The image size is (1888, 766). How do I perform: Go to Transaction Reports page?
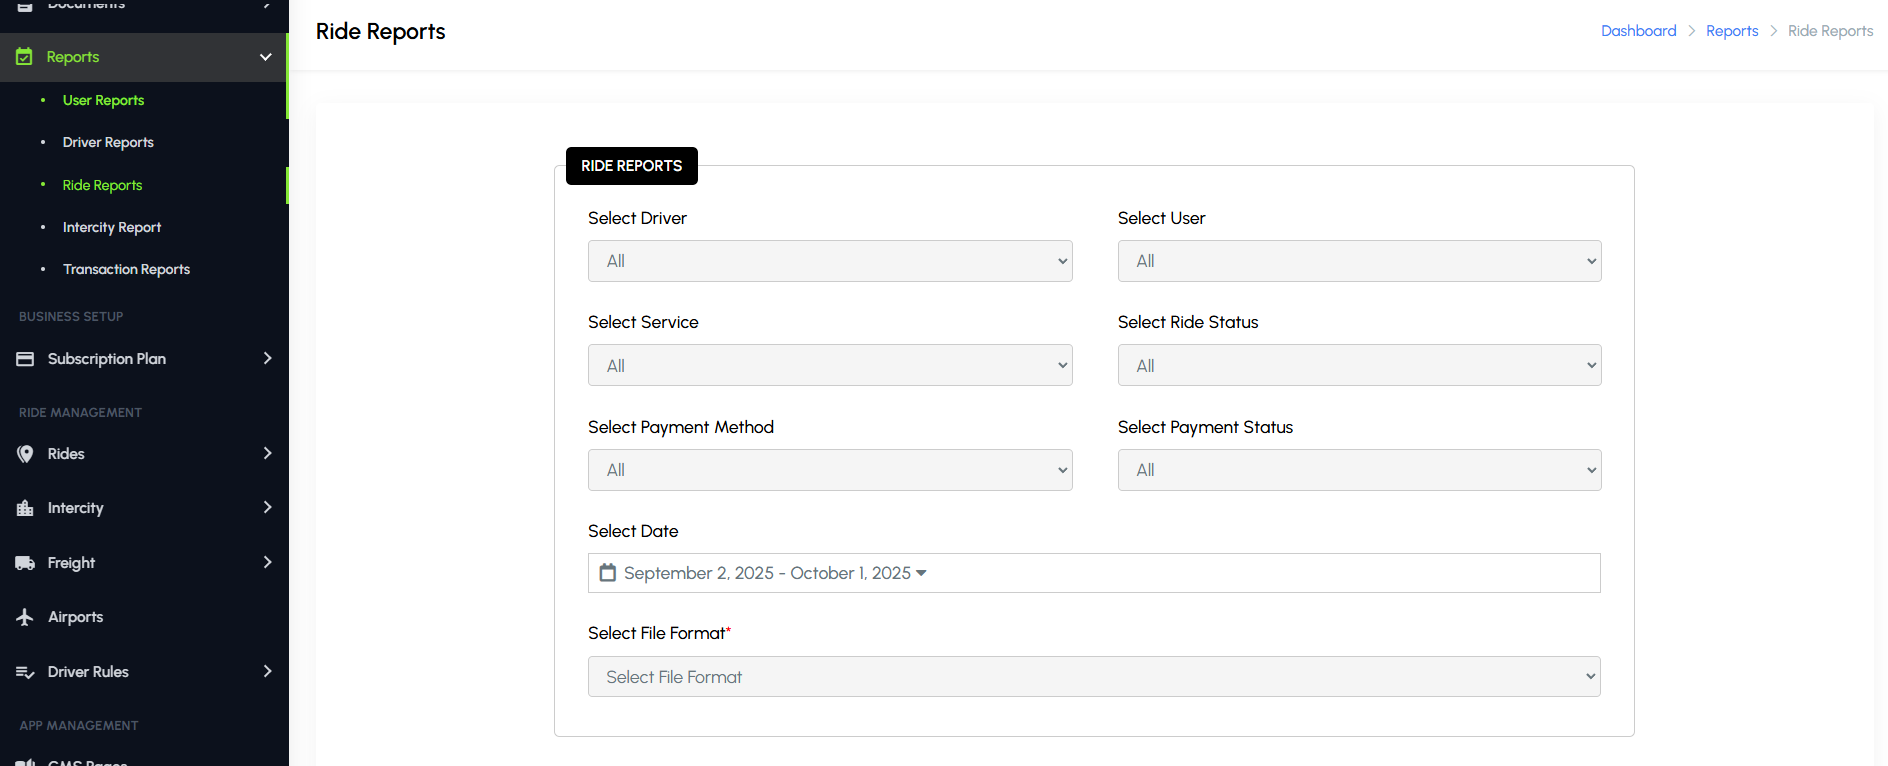click(126, 269)
